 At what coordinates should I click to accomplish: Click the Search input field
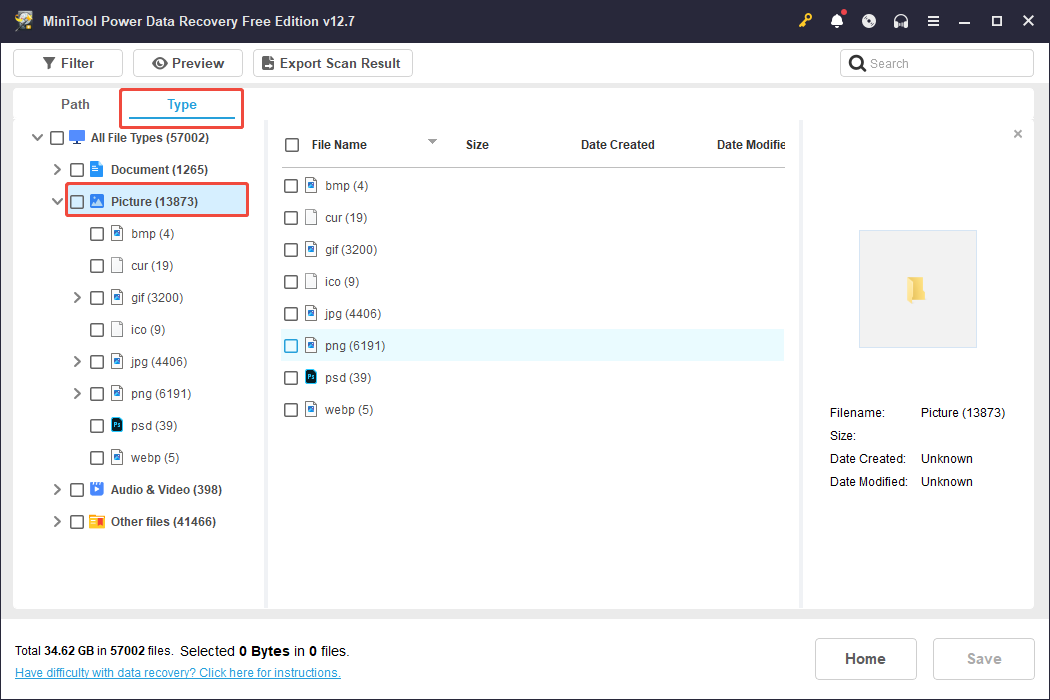pos(936,62)
